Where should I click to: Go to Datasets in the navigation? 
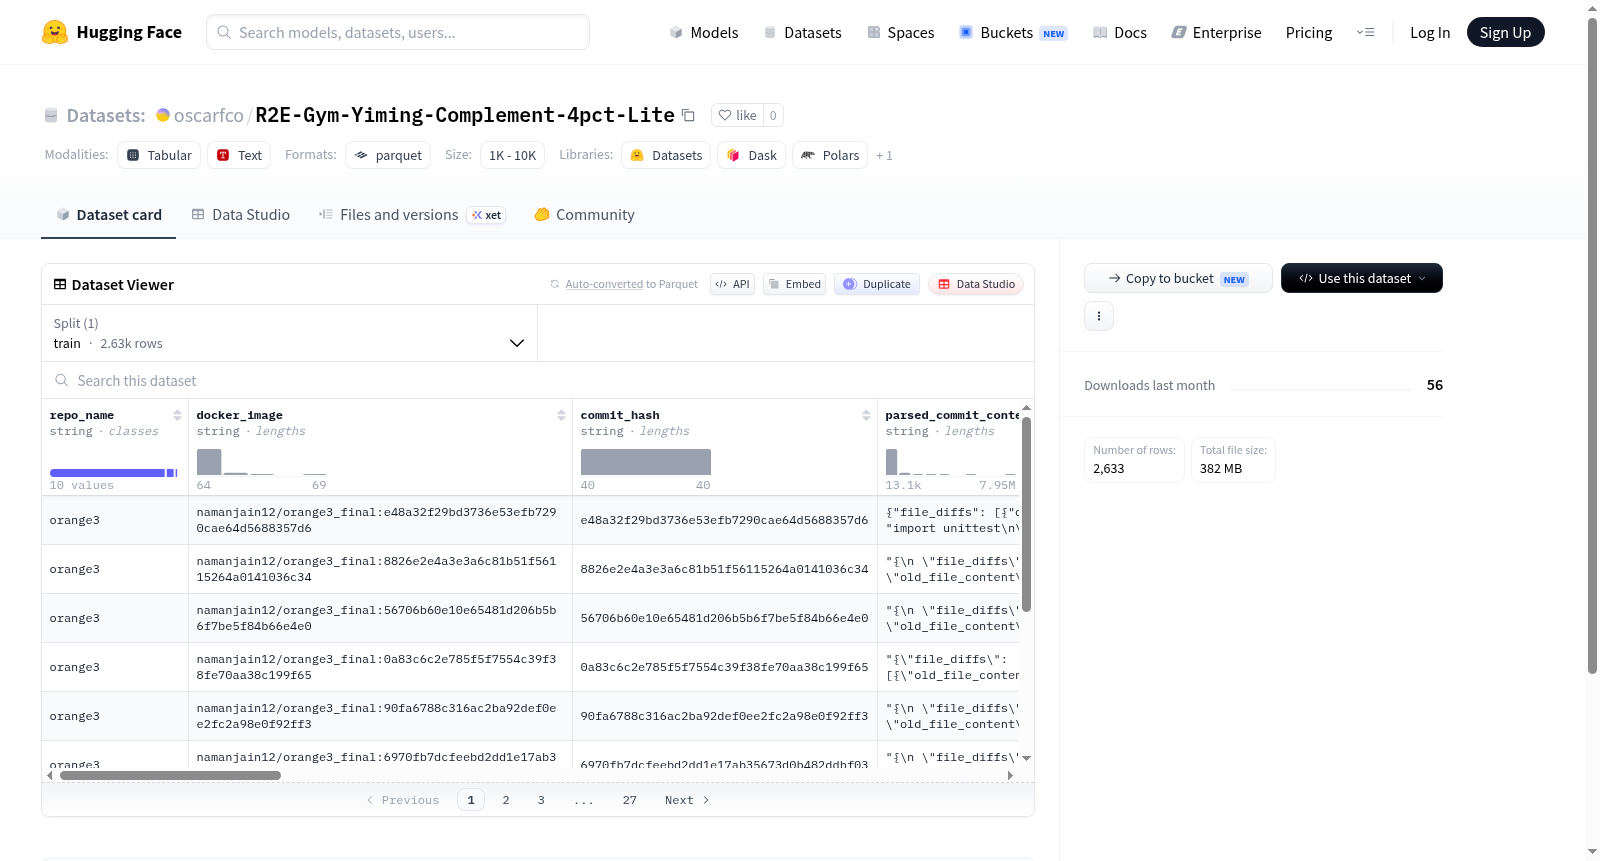click(802, 32)
